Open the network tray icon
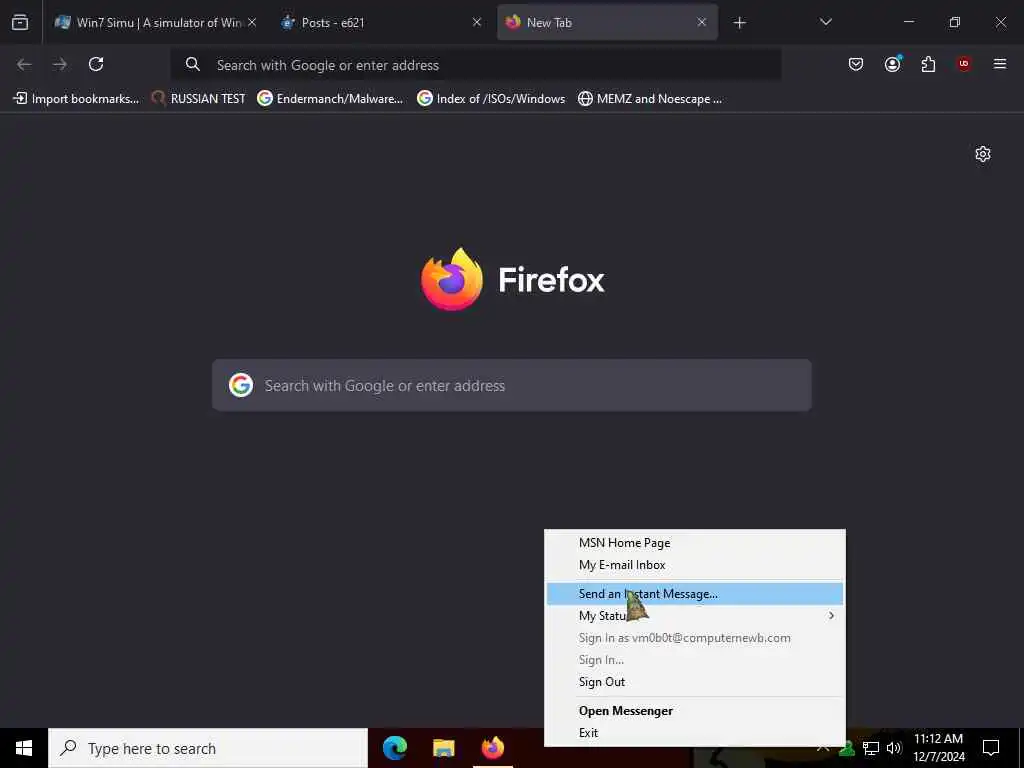Image resolution: width=1024 pixels, height=768 pixels. (871, 748)
